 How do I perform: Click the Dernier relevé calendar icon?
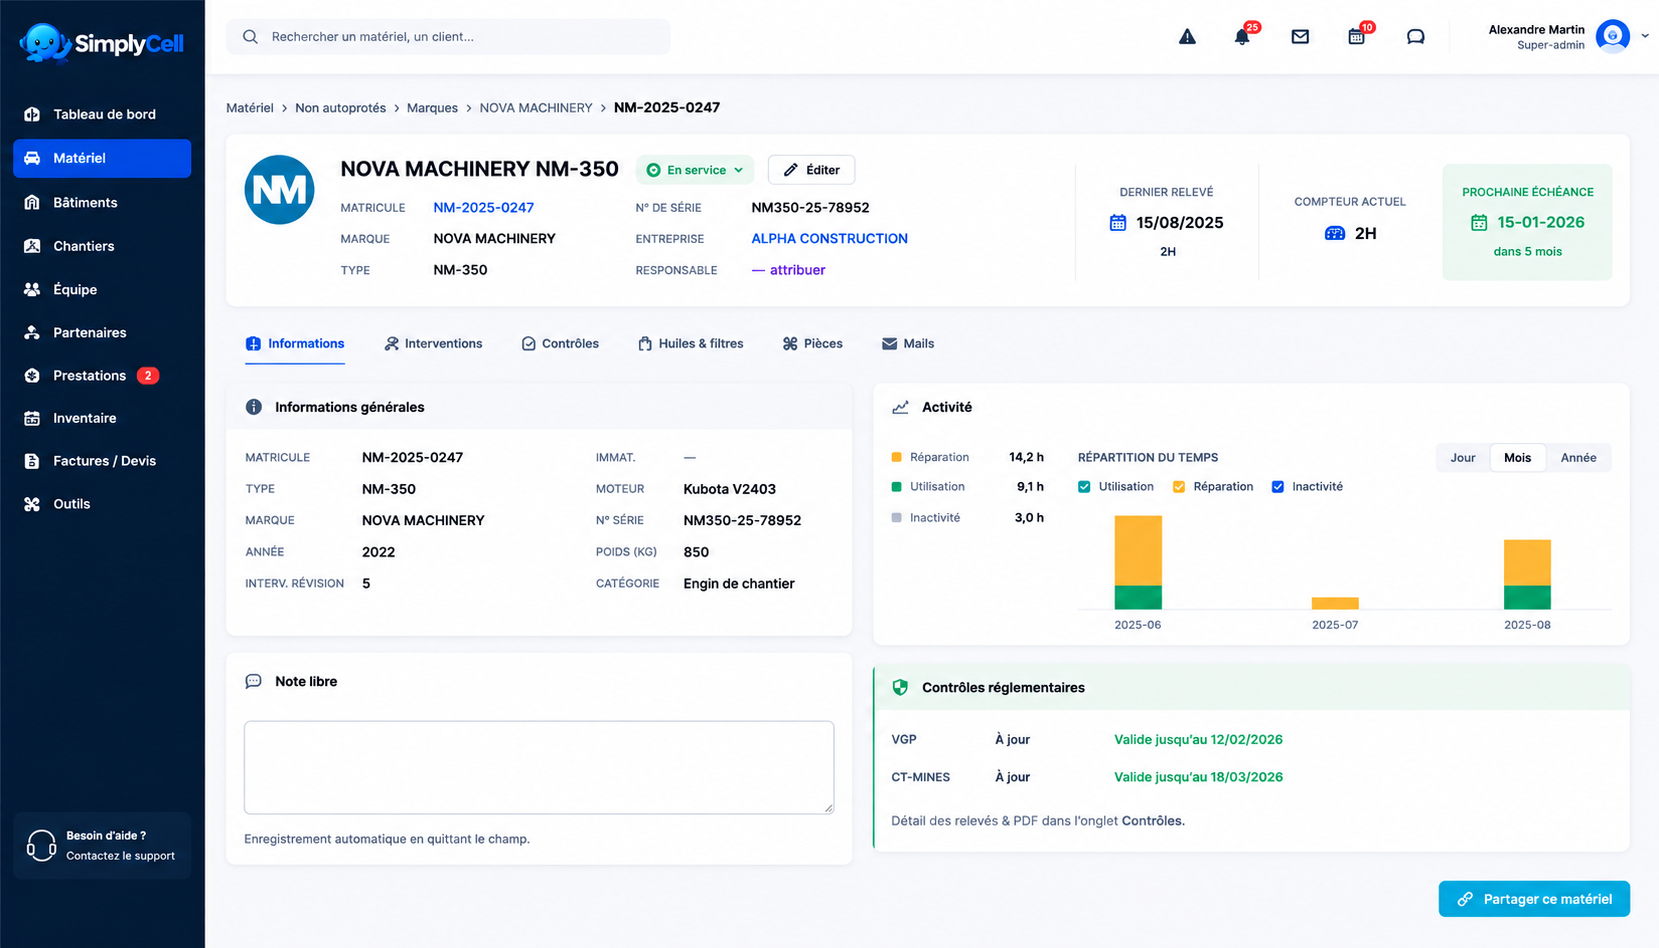1118,222
